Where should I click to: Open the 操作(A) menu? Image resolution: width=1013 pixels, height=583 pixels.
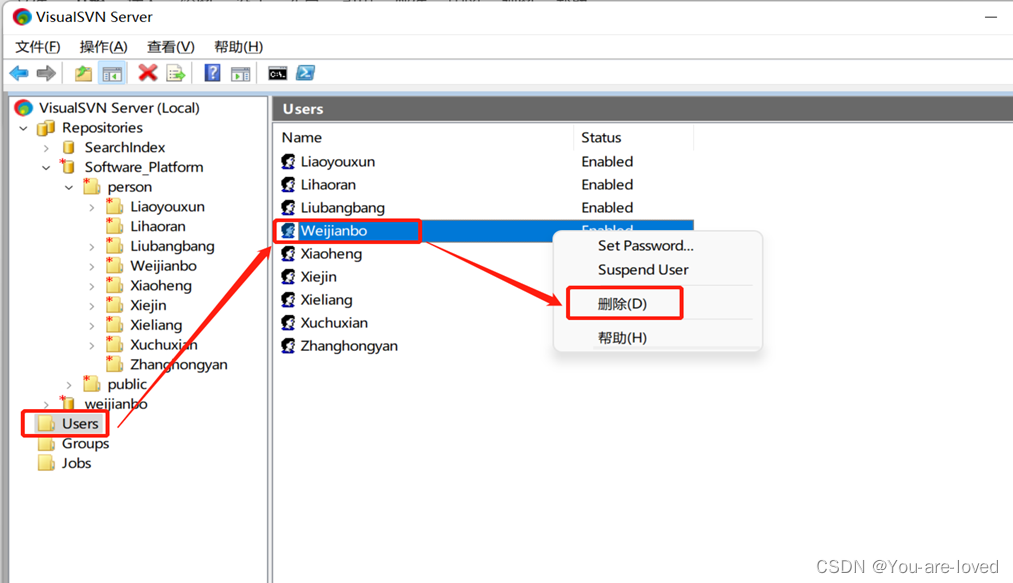pyautogui.click(x=103, y=47)
